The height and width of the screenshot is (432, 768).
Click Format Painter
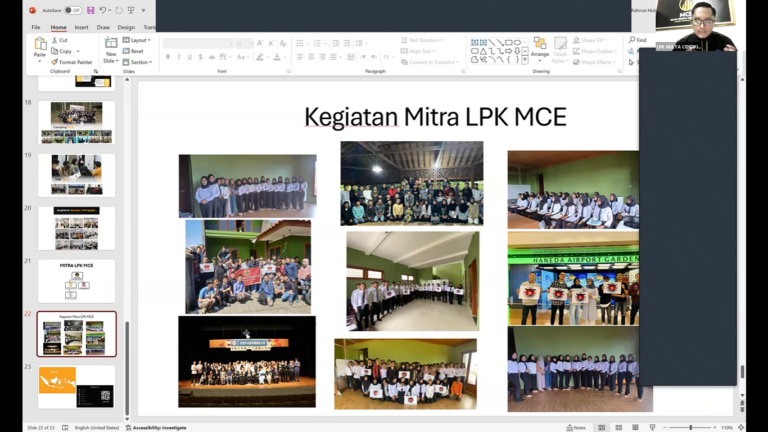point(72,62)
